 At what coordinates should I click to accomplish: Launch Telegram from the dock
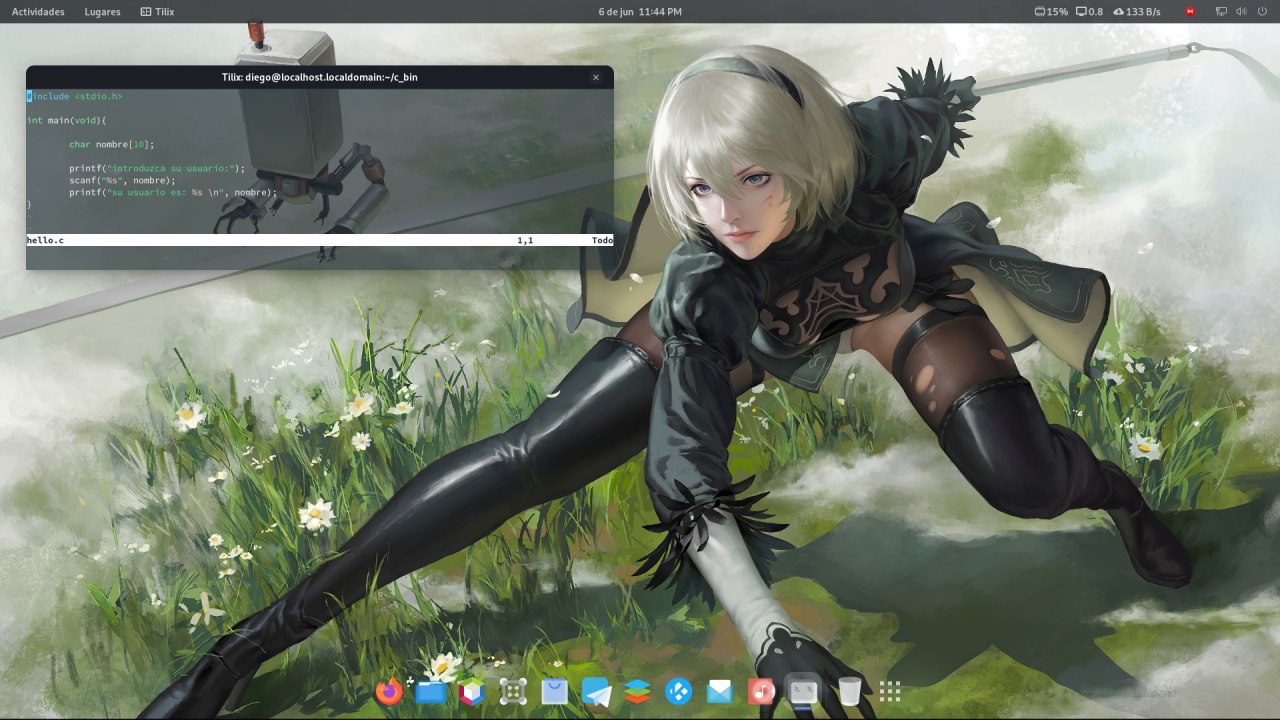(x=597, y=691)
